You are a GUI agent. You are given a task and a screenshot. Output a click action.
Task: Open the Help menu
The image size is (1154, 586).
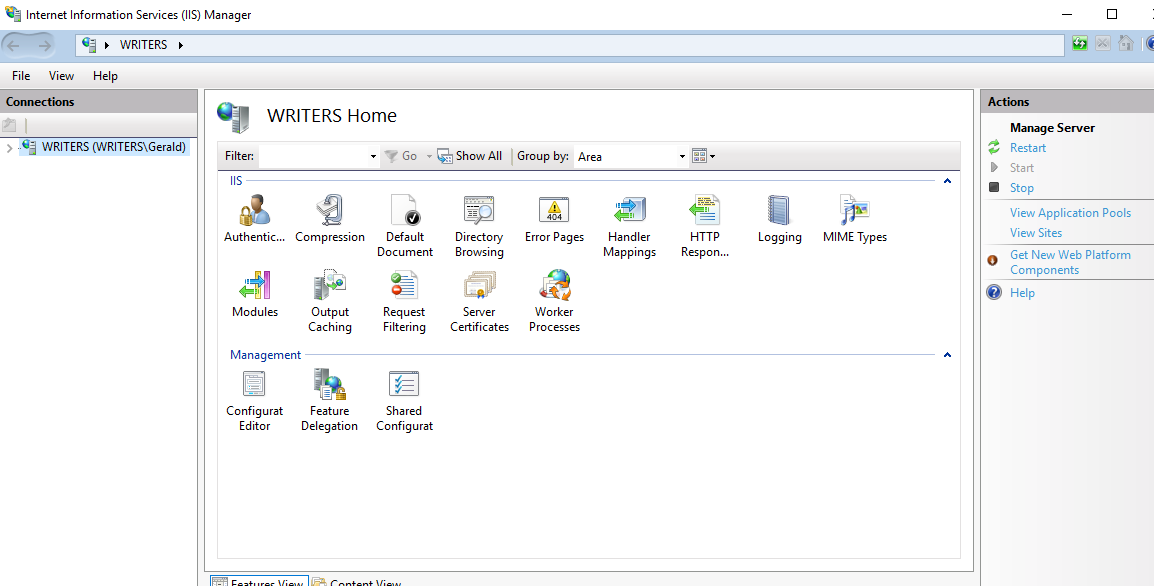tap(105, 76)
